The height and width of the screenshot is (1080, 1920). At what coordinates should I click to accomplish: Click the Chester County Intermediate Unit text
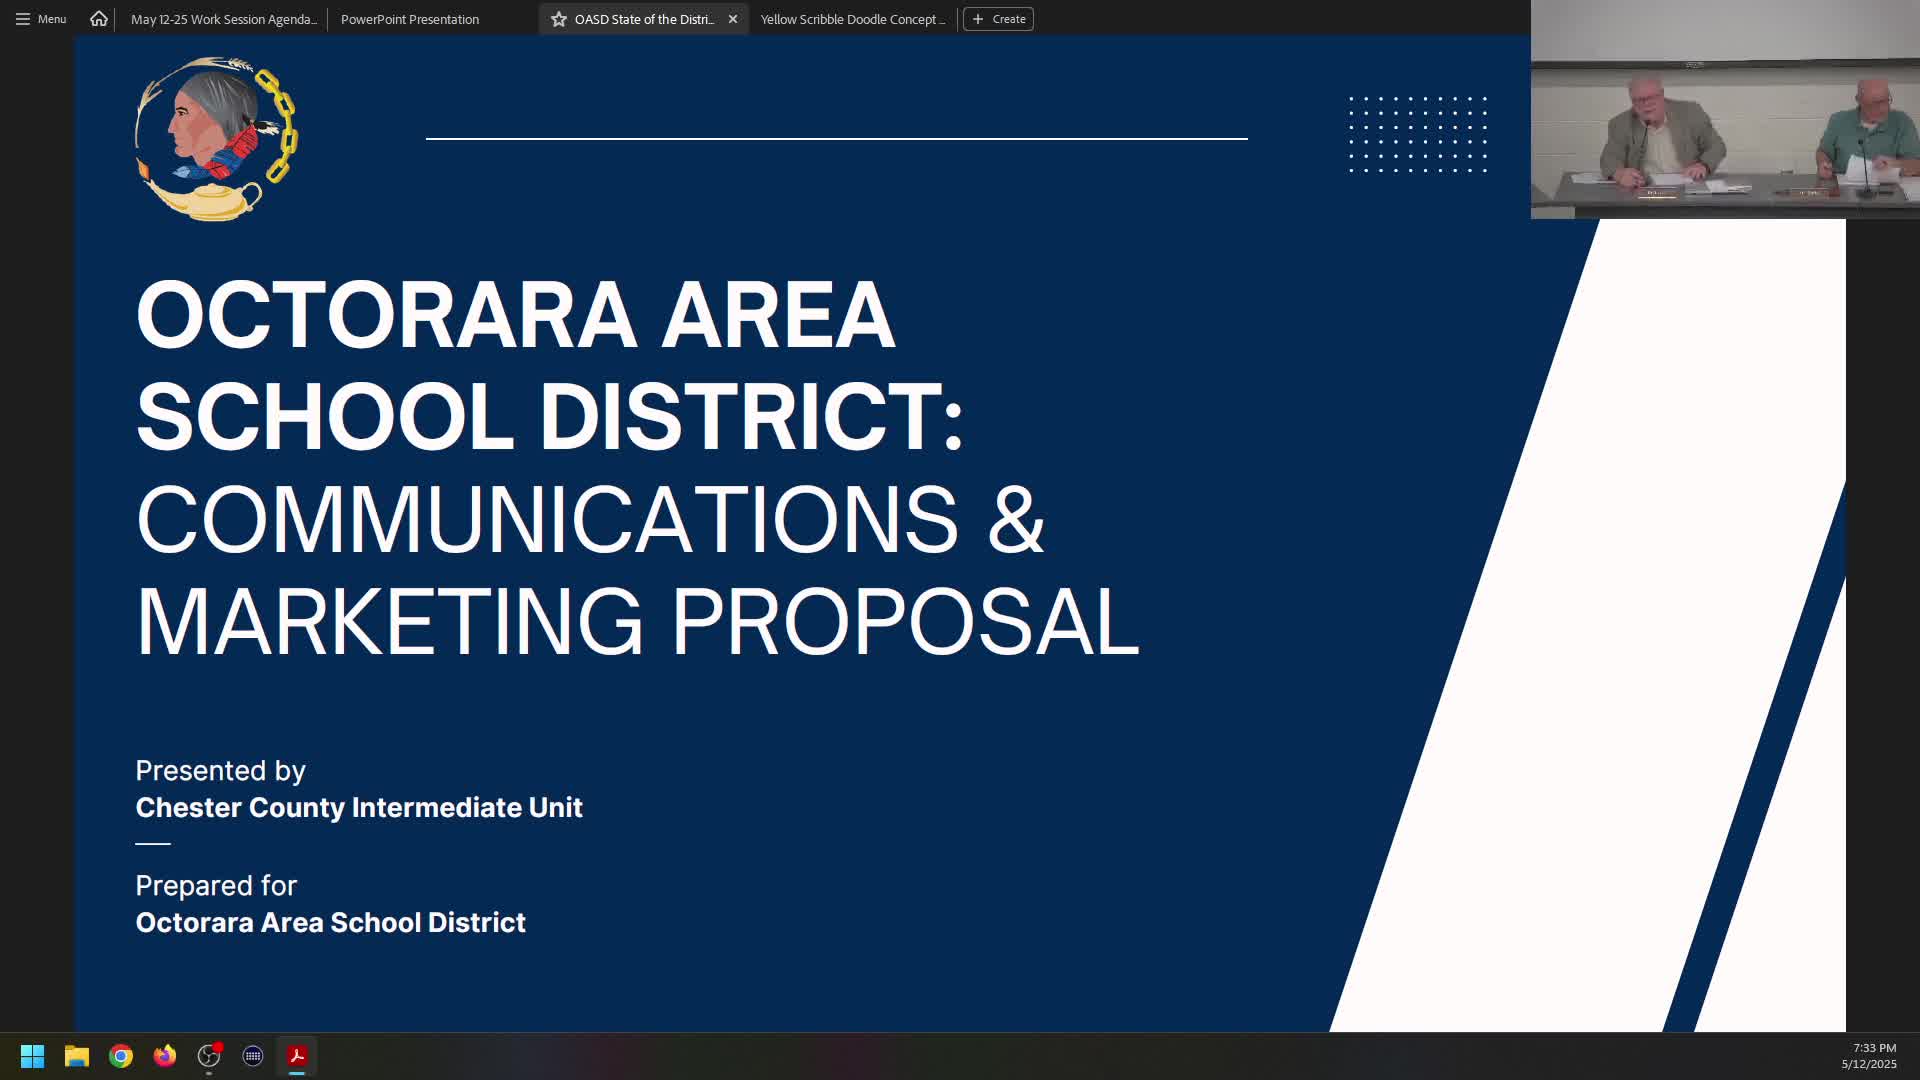359,808
